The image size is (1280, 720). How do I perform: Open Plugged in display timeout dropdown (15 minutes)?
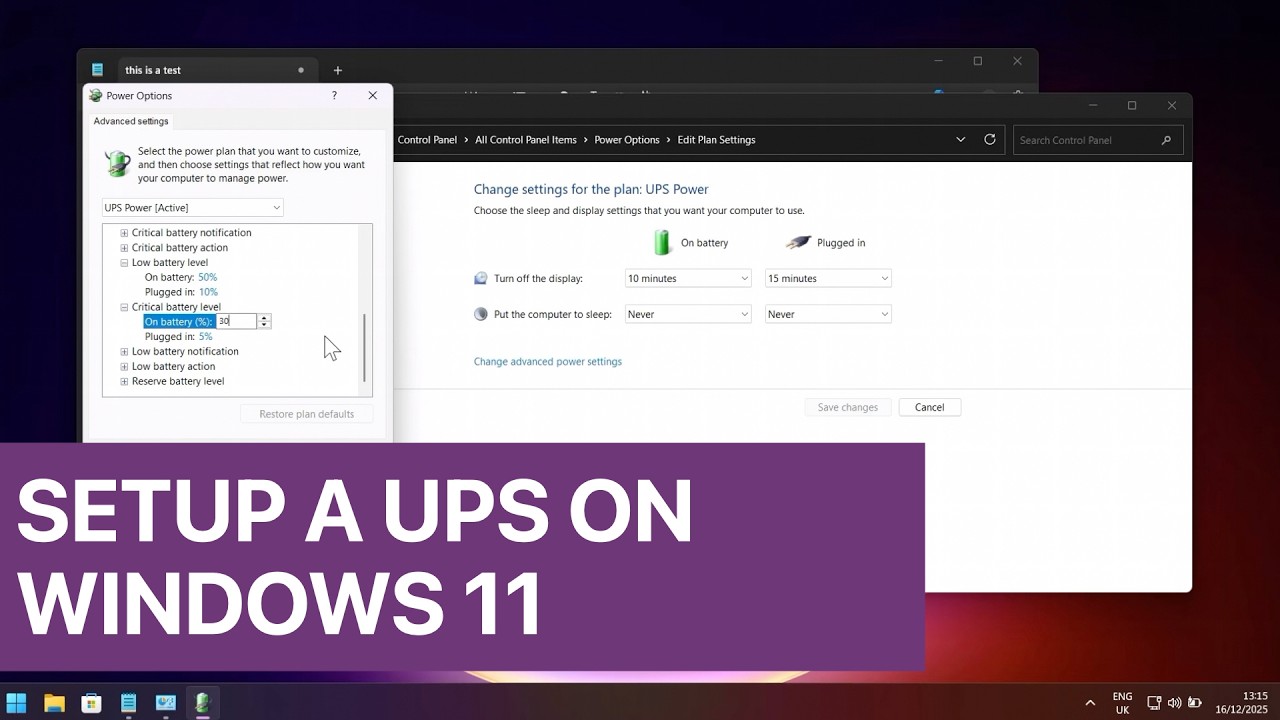828,278
